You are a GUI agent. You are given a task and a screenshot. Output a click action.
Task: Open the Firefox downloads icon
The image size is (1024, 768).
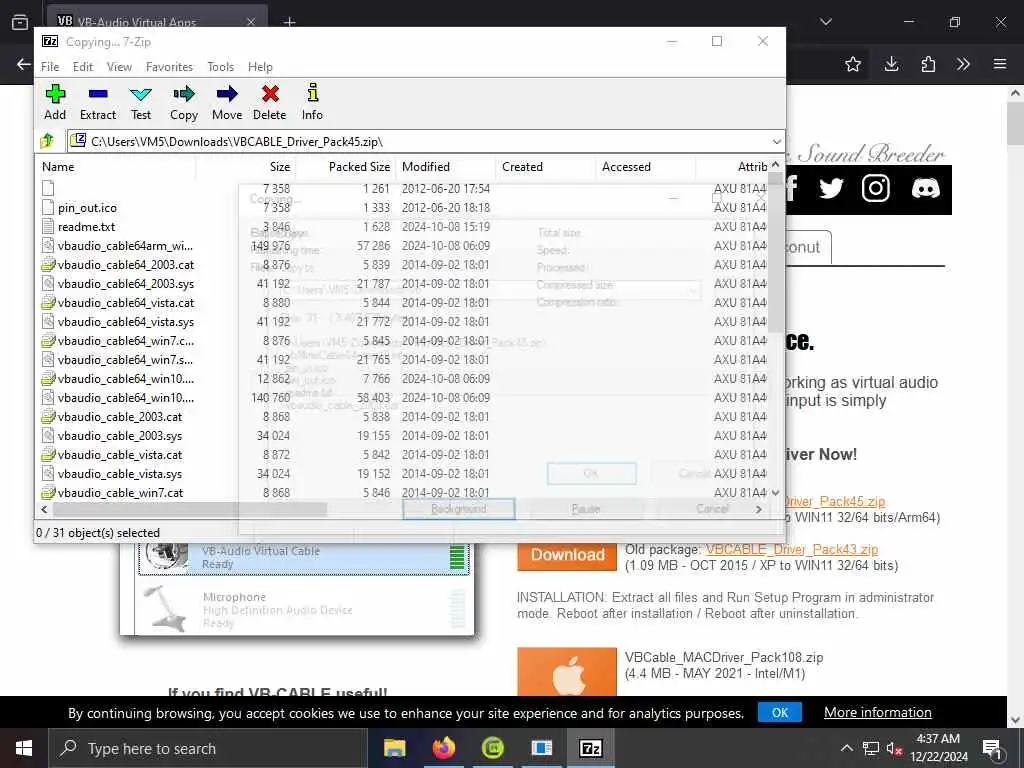[891, 64]
